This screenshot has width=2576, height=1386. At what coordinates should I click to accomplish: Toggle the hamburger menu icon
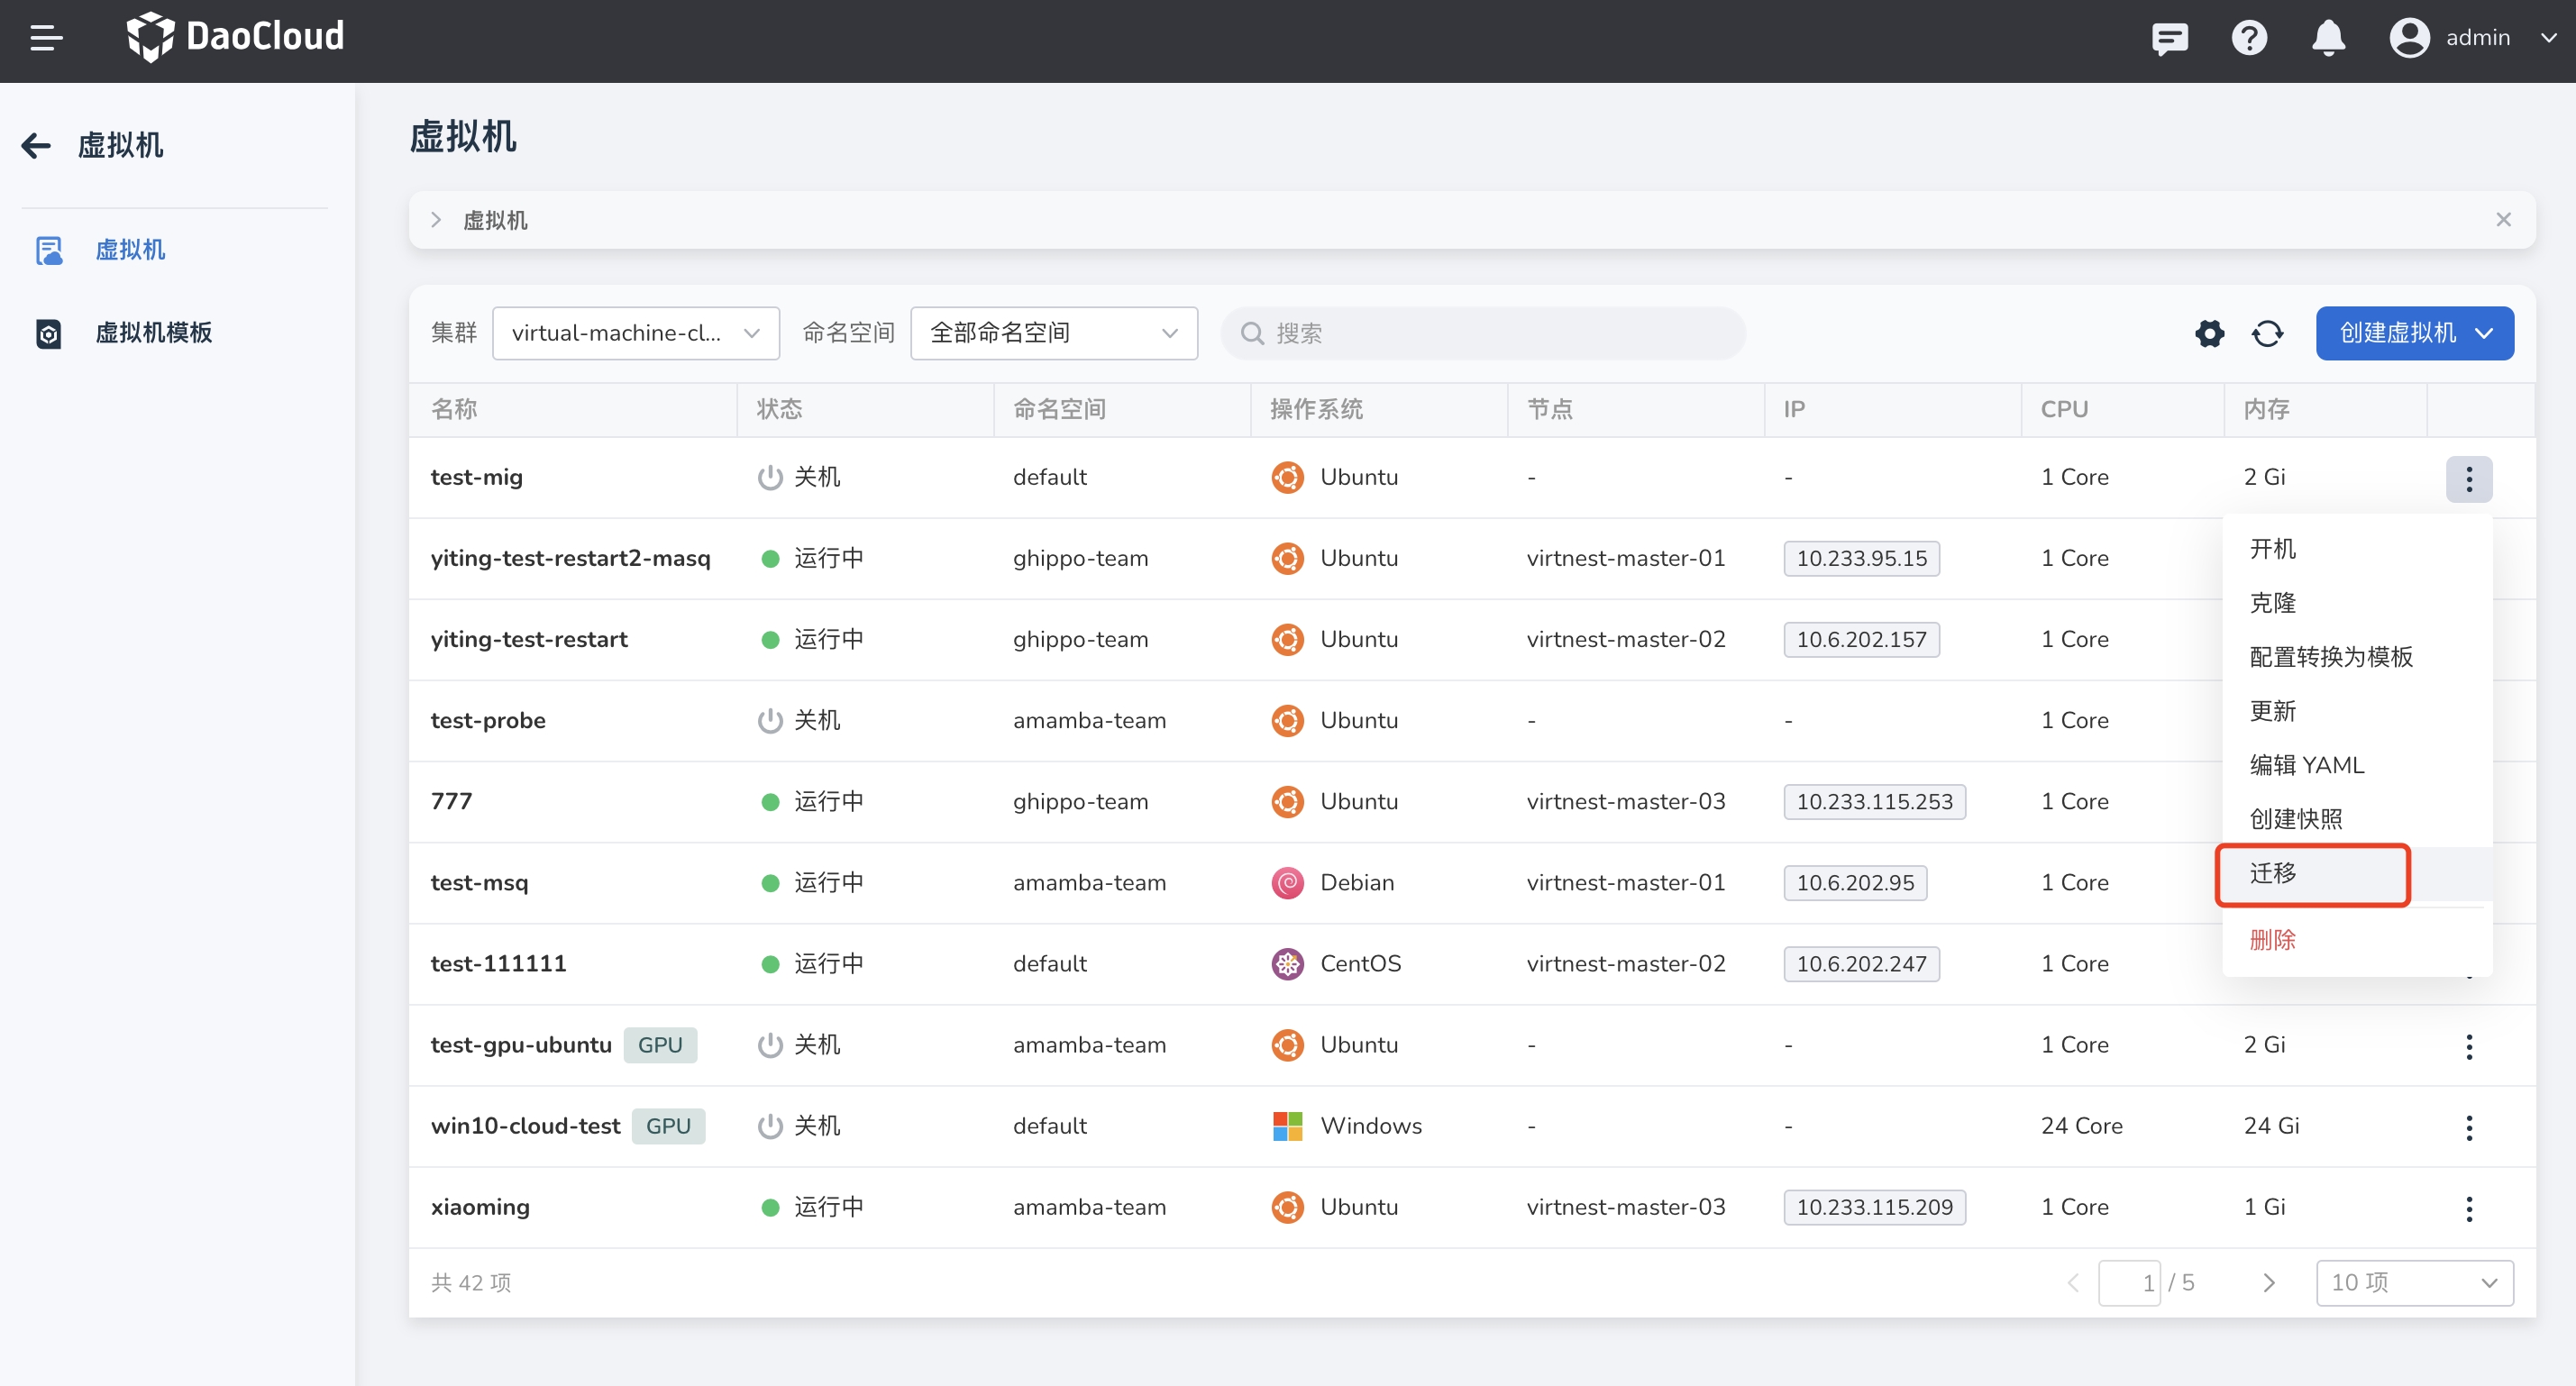click(46, 38)
